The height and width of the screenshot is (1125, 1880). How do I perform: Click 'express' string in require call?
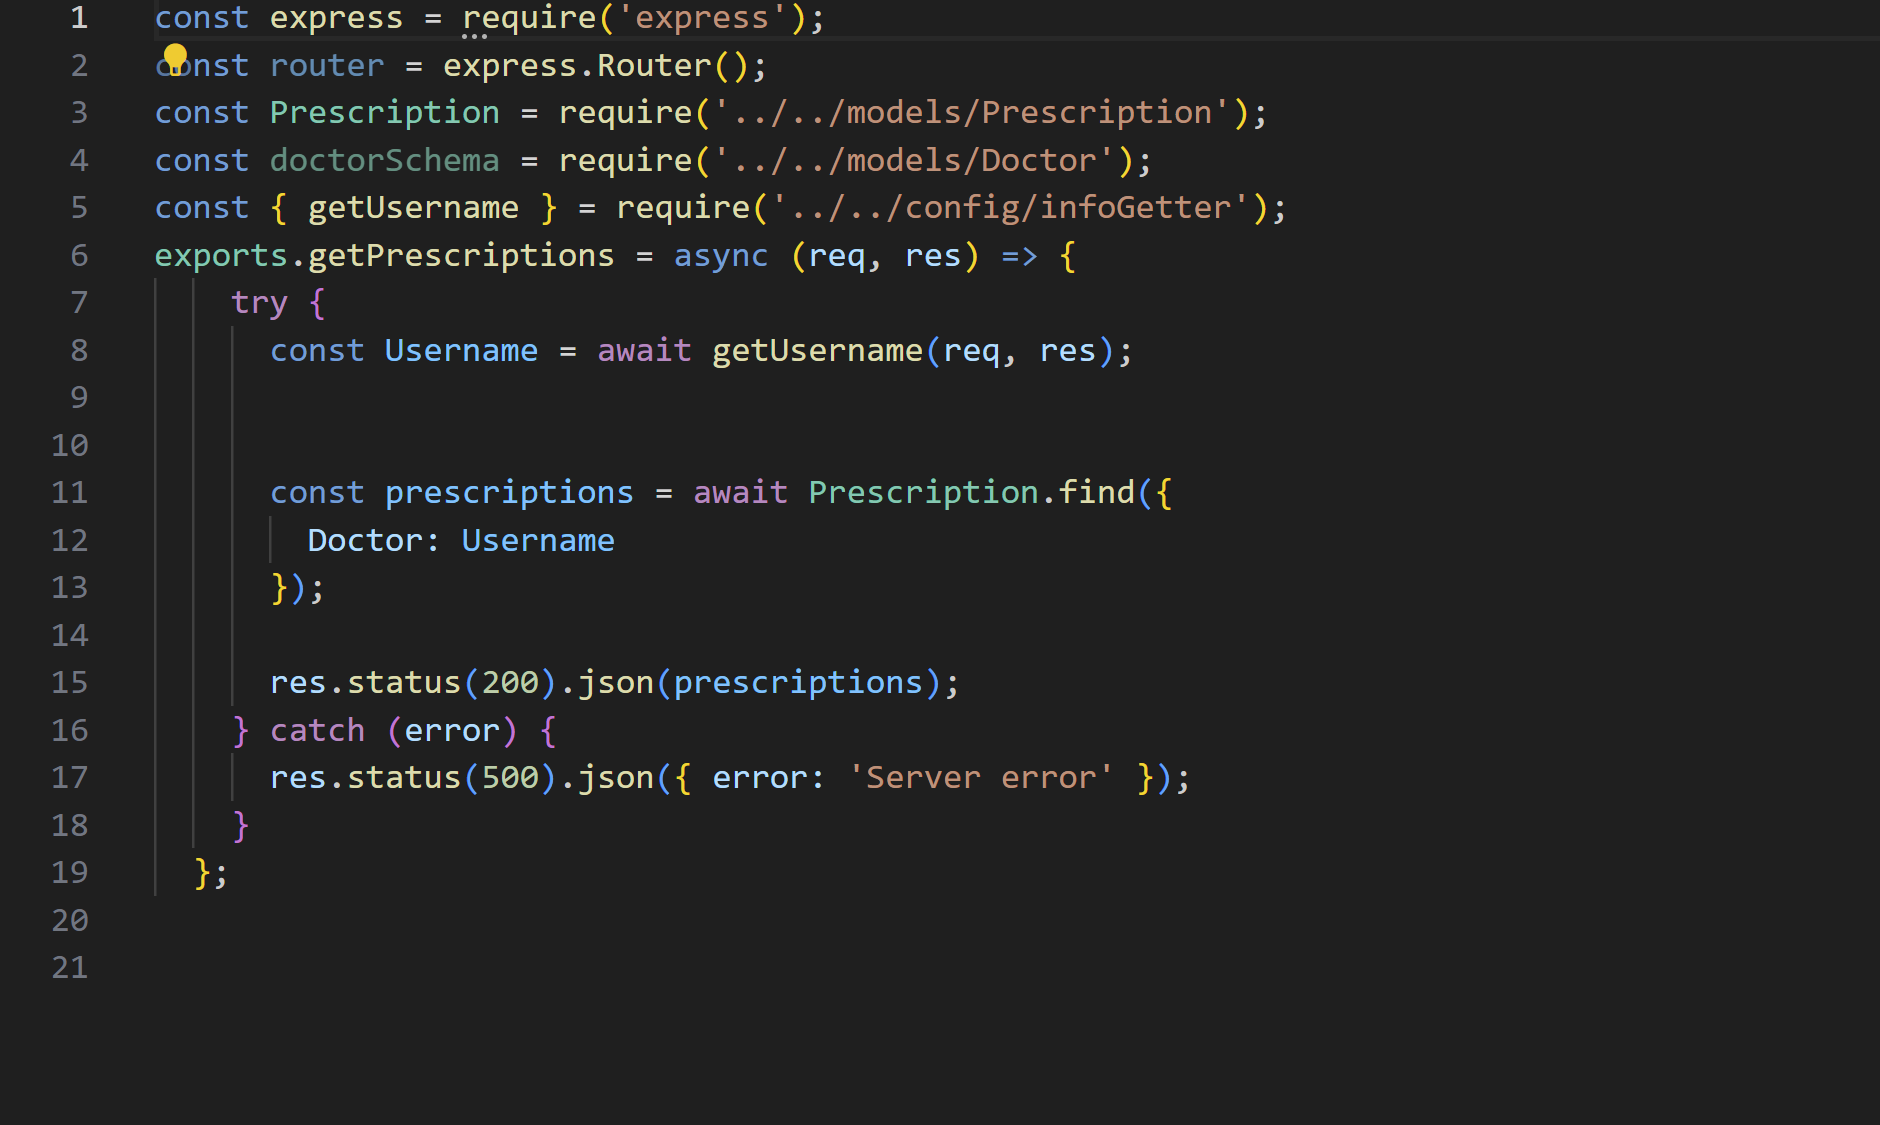pyautogui.click(x=702, y=18)
